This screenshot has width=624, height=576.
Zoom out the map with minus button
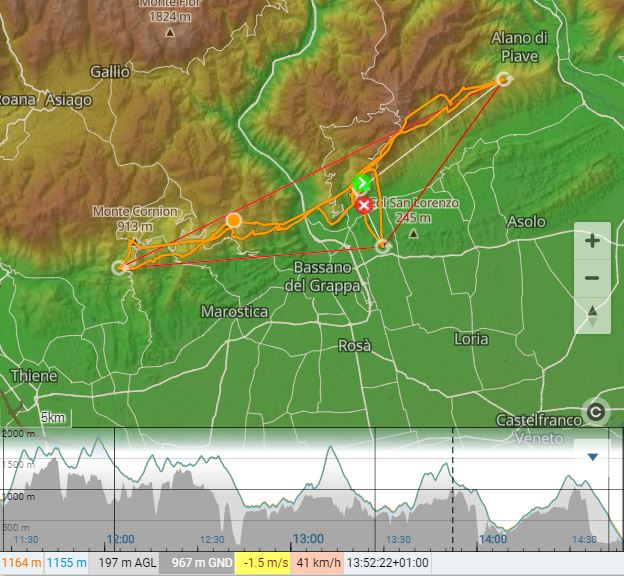592,278
